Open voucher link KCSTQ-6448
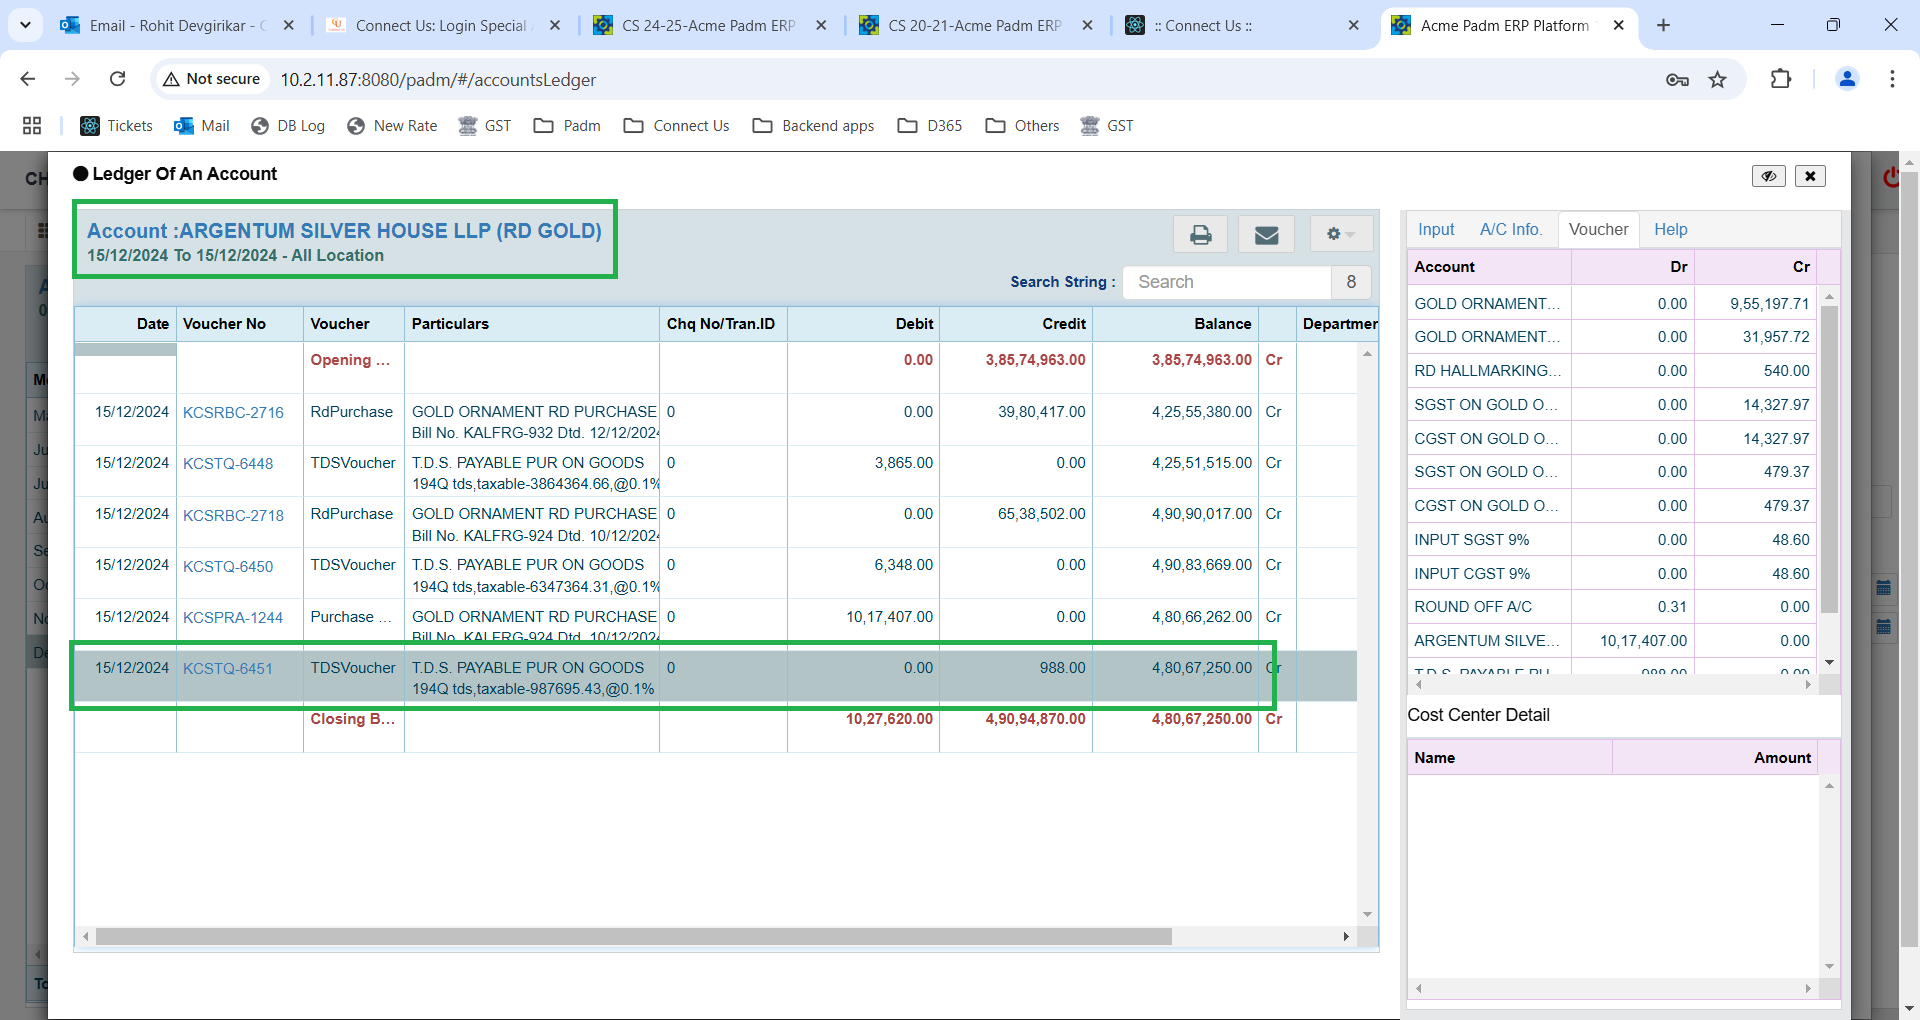Viewport: 1920px width, 1020px height. click(228, 463)
